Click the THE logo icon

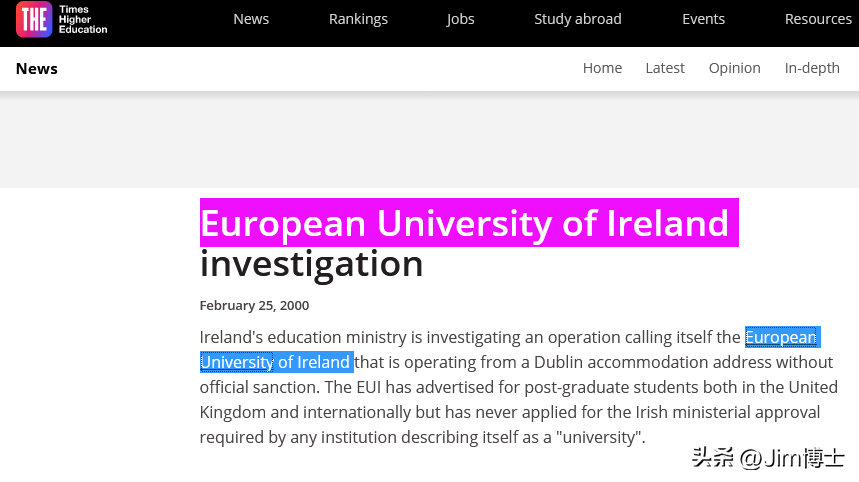click(34, 20)
